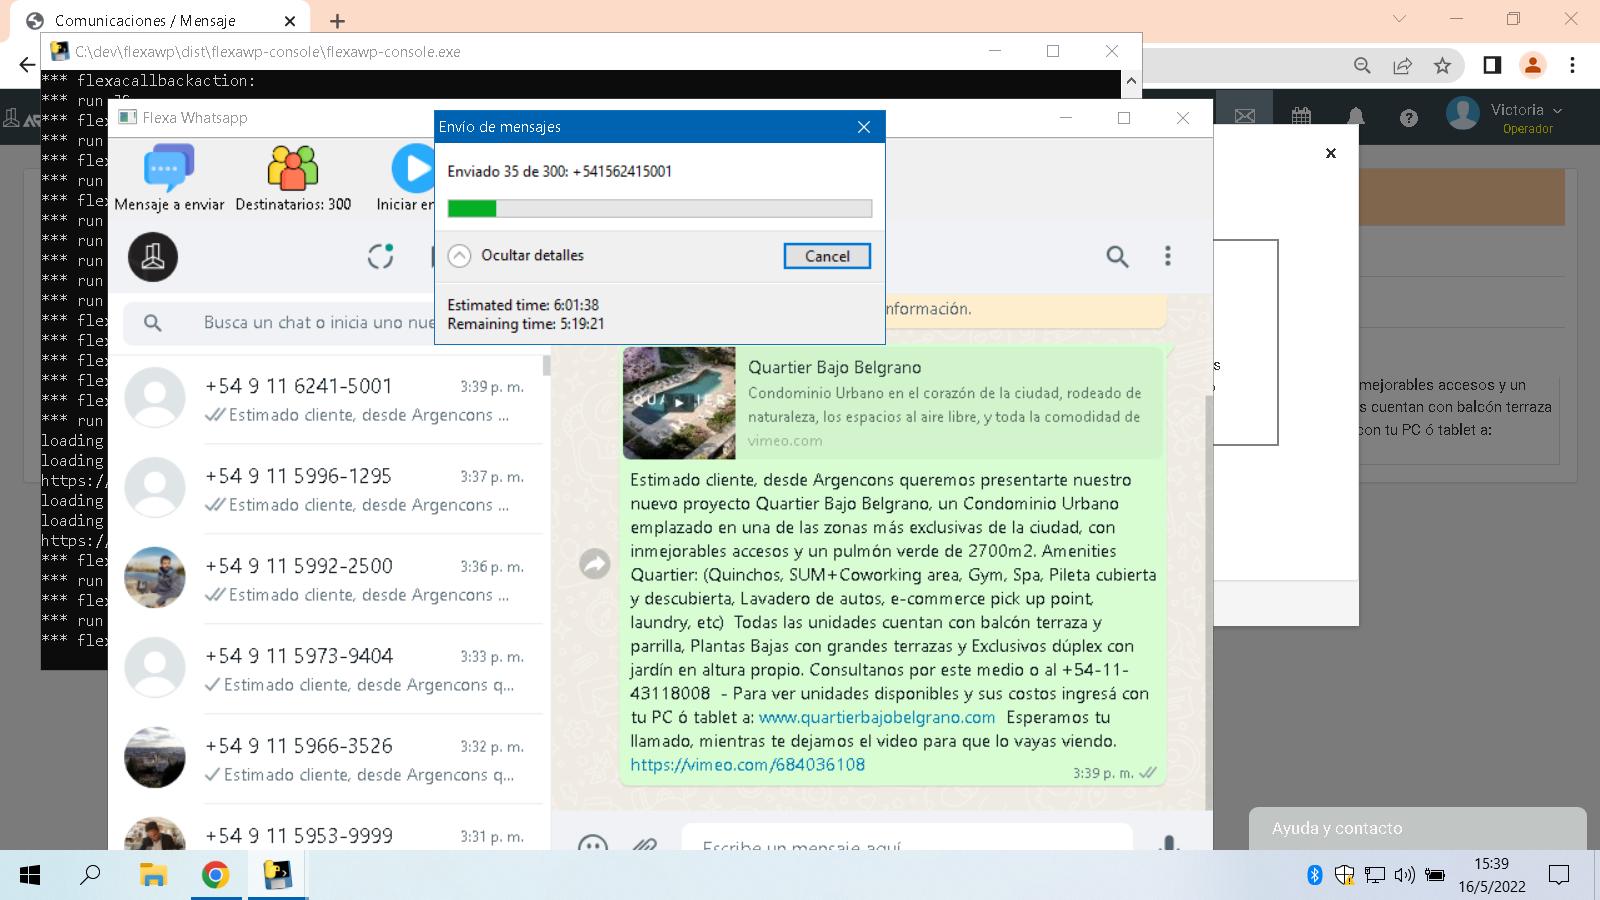Click the microphone voice message icon
This screenshot has height=900, width=1600.
click(x=1168, y=844)
